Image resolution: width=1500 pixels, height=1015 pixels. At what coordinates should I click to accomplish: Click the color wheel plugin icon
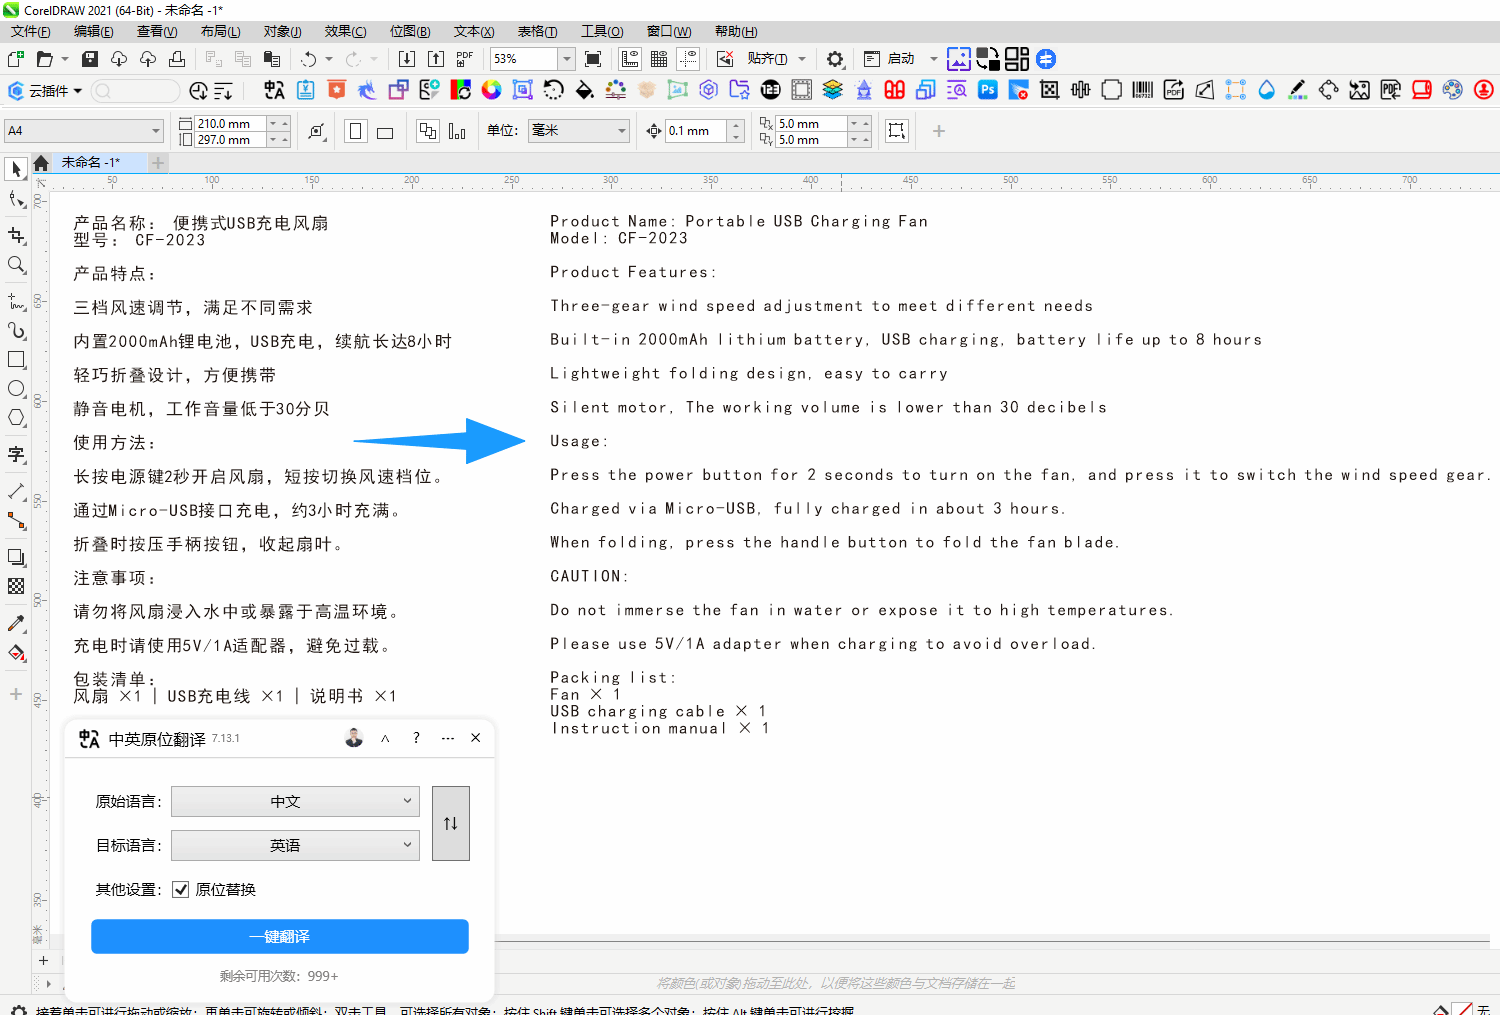[x=491, y=90]
